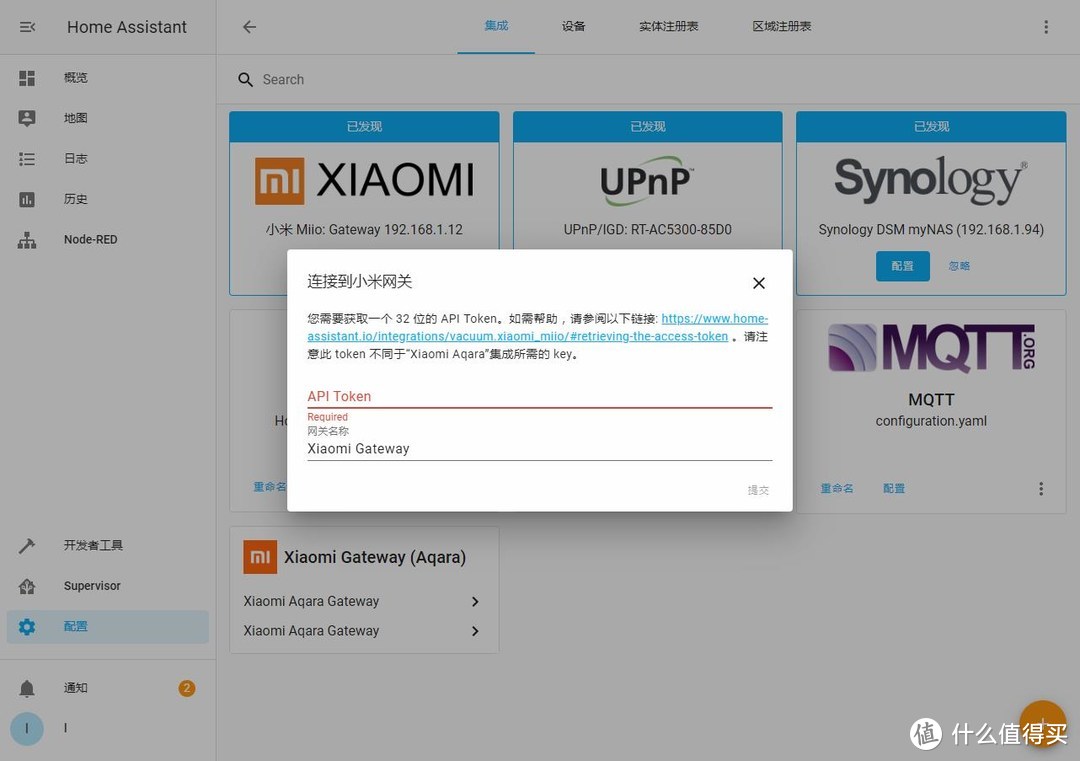The height and width of the screenshot is (761, 1080).
Task: Click the Xiaomi logo on Miio card
Action: (x=364, y=180)
